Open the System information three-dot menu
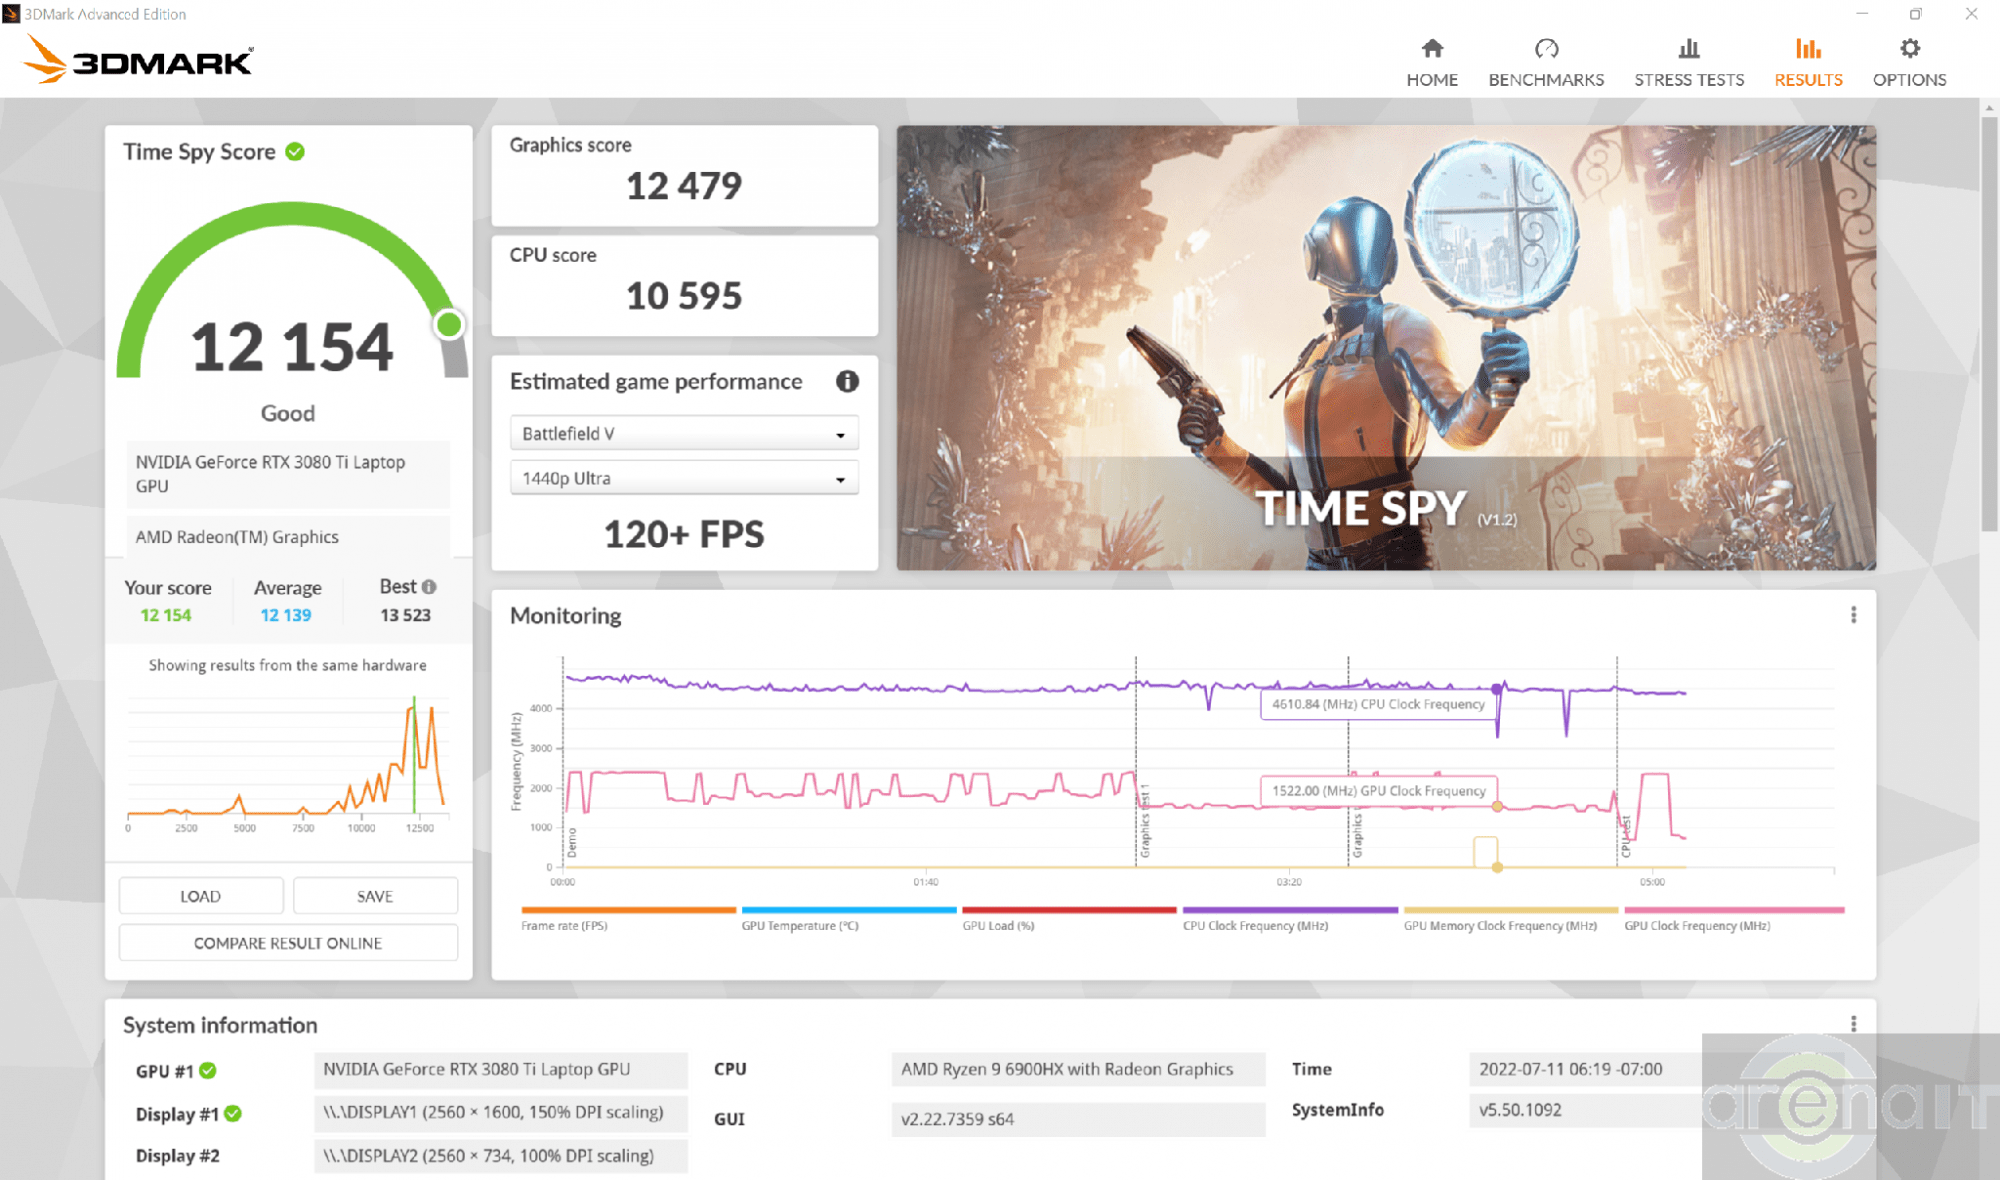The image size is (2000, 1180). pyautogui.click(x=1853, y=1024)
